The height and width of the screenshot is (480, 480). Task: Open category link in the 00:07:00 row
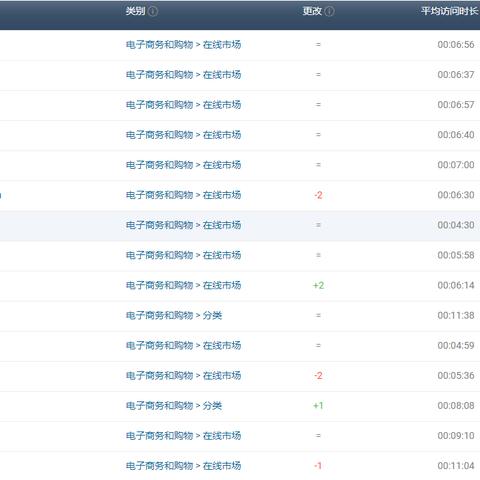click(183, 165)
